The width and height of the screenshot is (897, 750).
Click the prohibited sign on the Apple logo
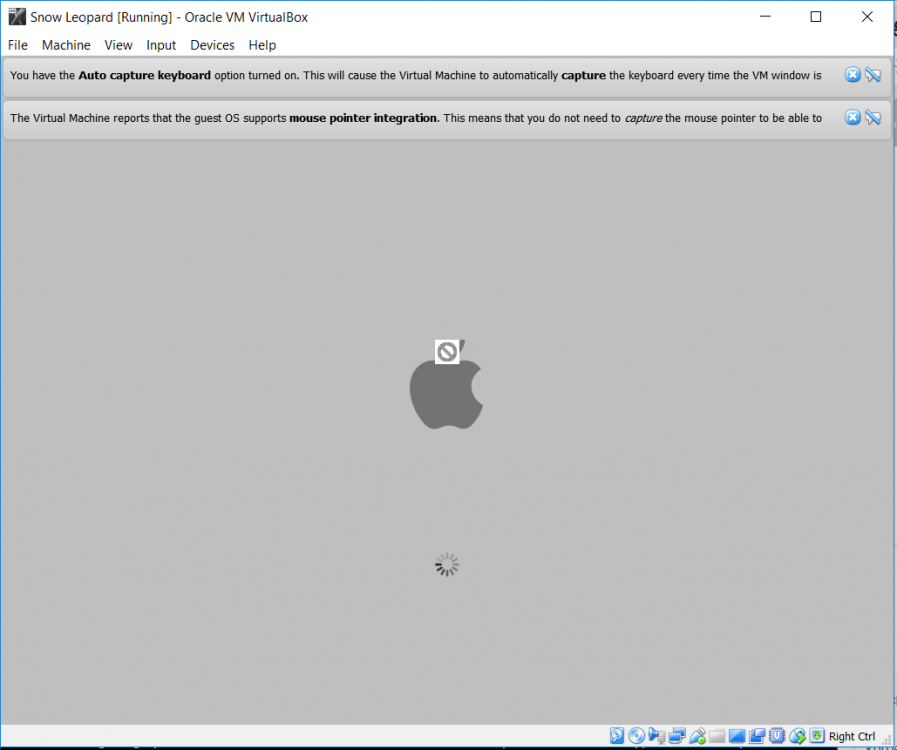447,352
